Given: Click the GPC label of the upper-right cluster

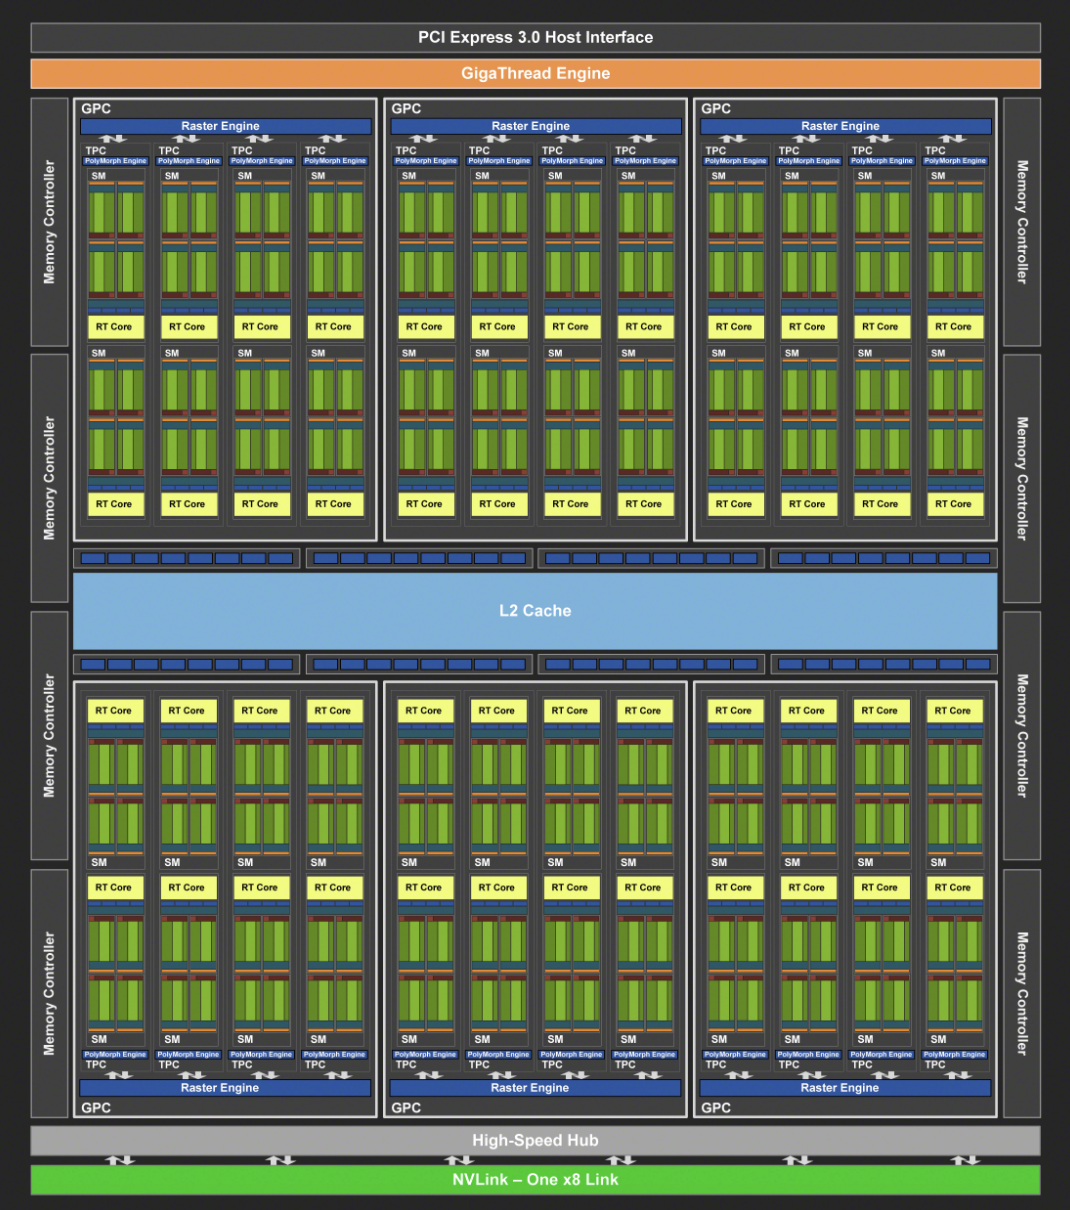Looking at the screenshot, I should tap(716, 108).
